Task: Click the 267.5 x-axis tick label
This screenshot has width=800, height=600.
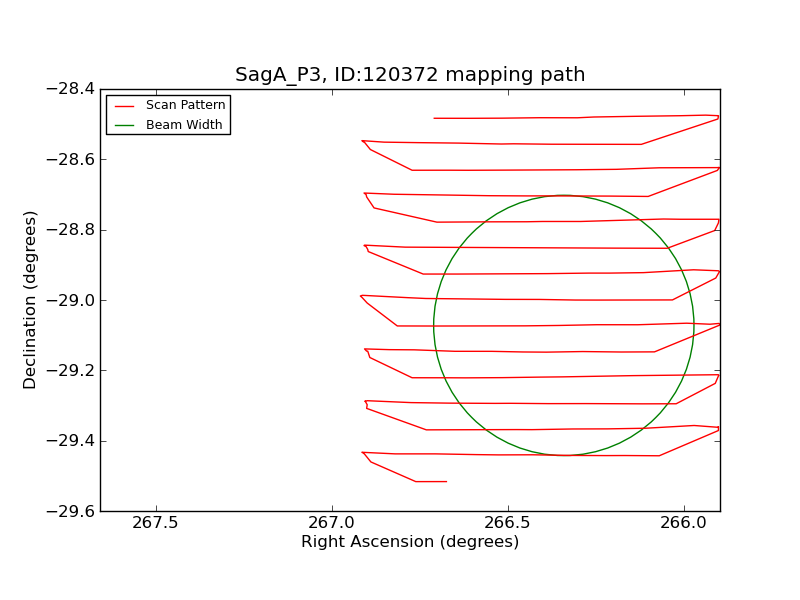Action: (155, 523)
